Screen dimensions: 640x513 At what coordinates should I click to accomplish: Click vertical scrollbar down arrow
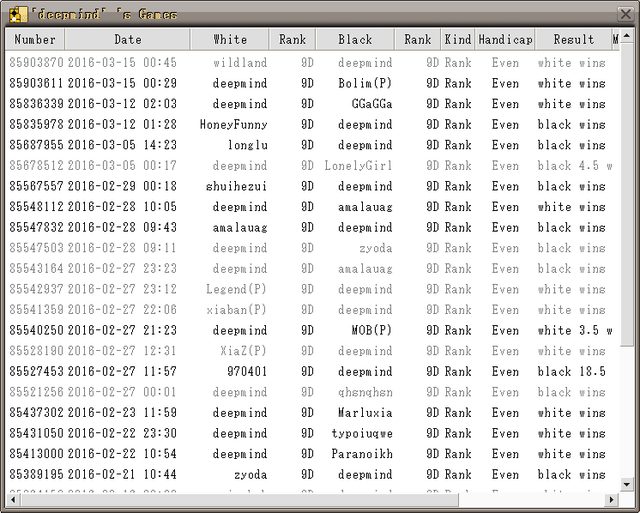[627, 484]
